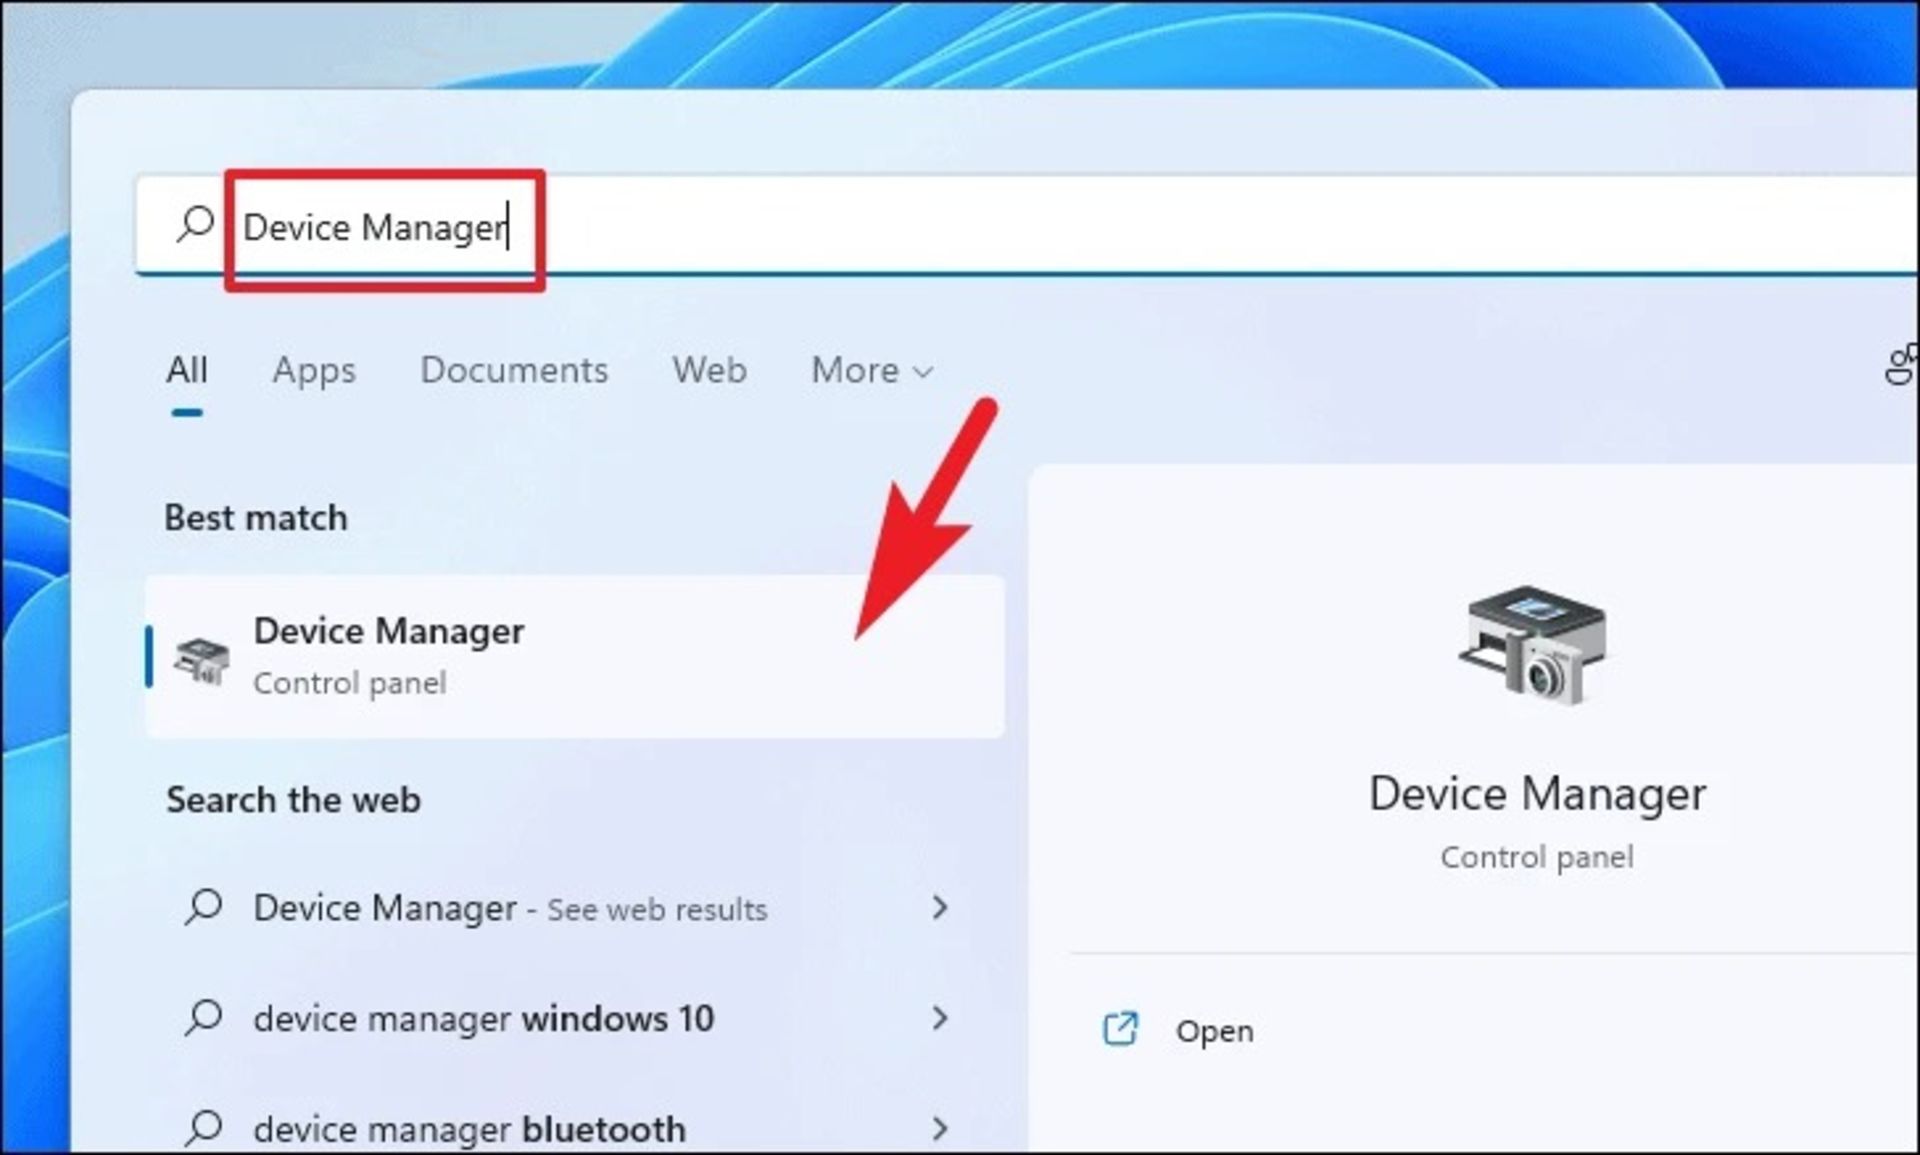This screenshot has height=1155, width=1920.
Task: Click the search magnifier icon in search box
Action: coord(195,224)
